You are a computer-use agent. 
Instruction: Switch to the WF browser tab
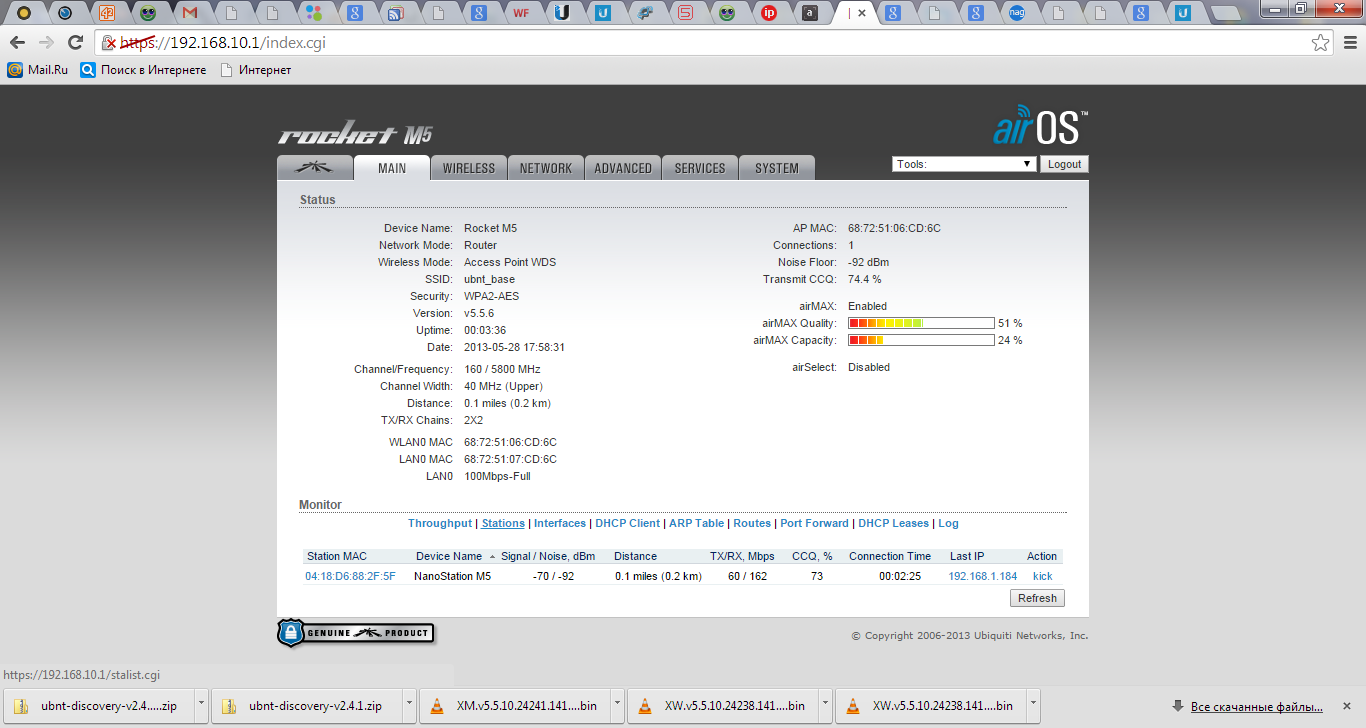(520, 13)
